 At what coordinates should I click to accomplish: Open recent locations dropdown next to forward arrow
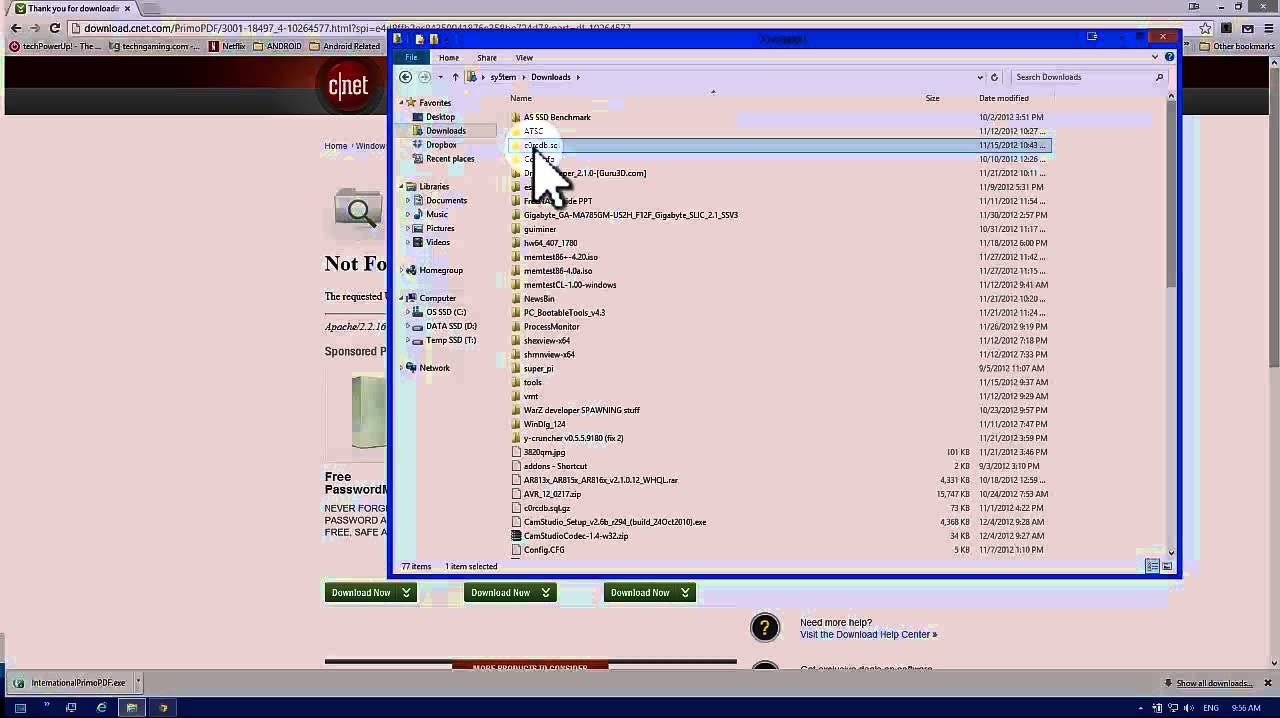coord(440,77)
